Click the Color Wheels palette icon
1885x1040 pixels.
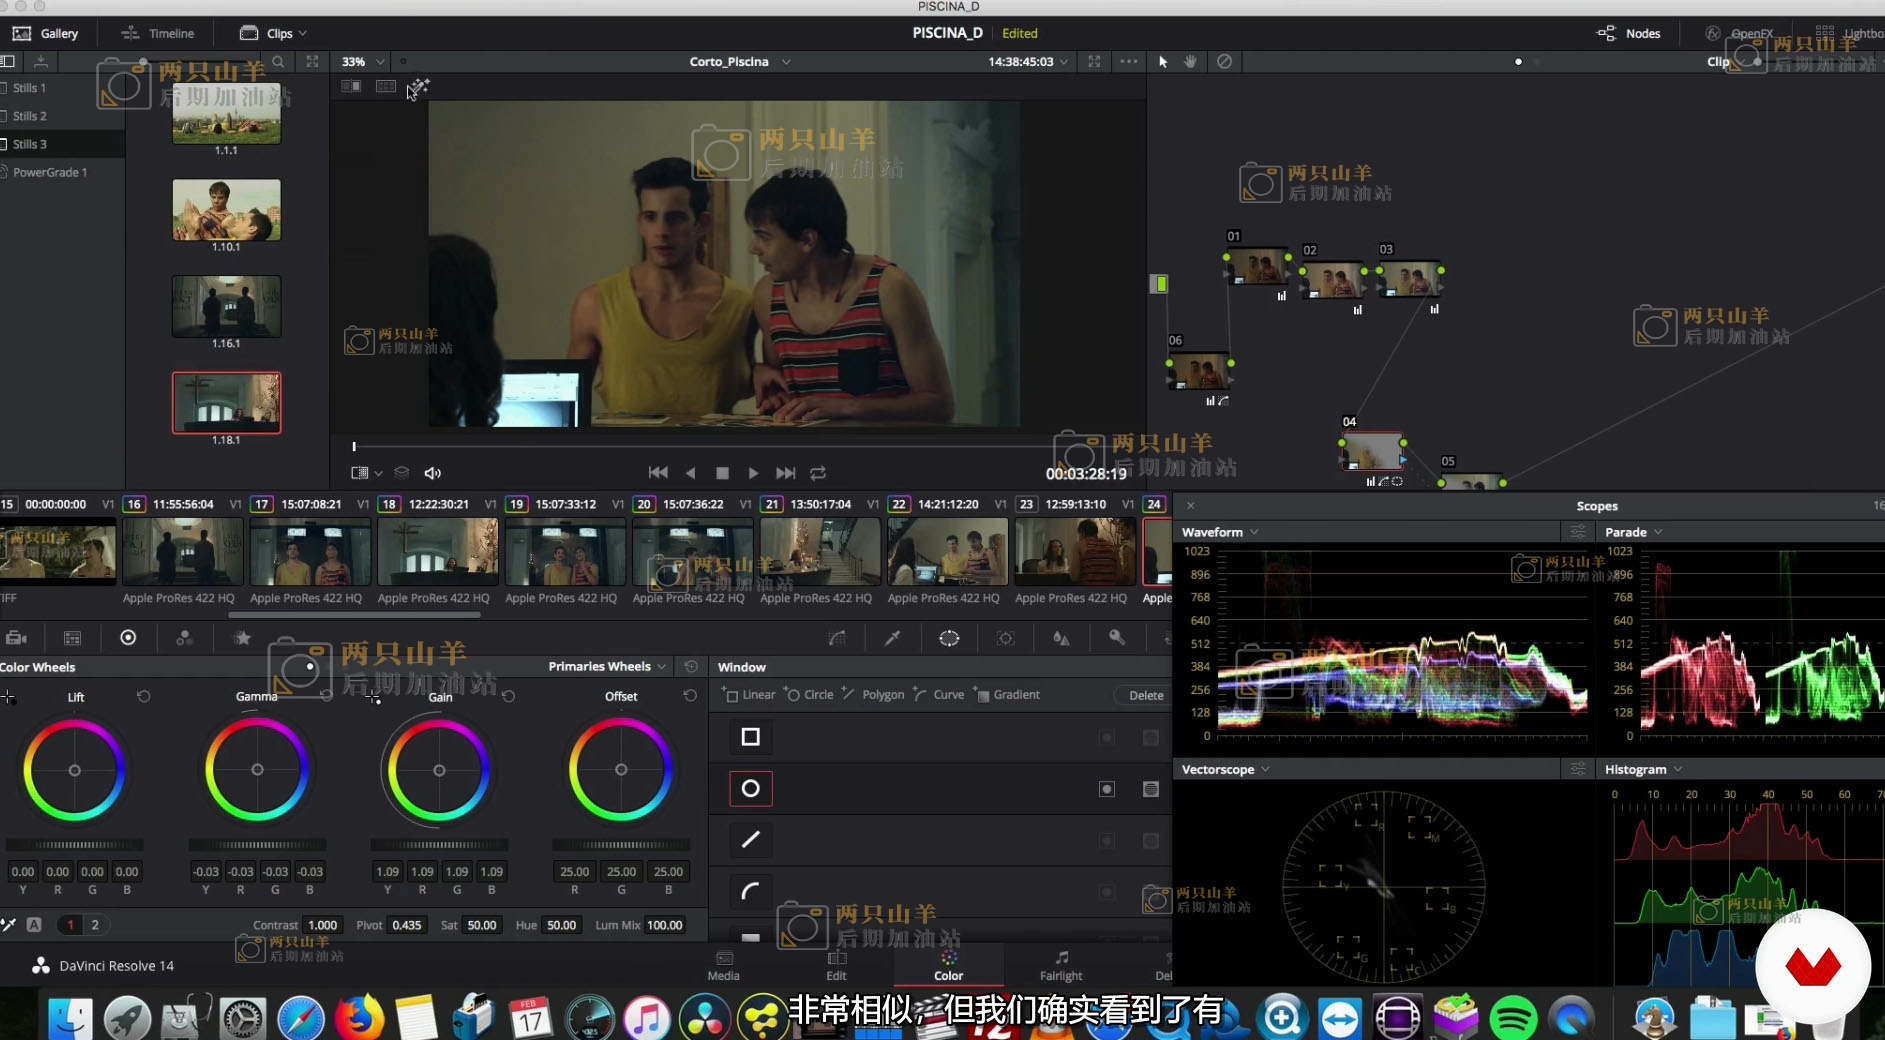pyautogui.click(x=128, y=638)
